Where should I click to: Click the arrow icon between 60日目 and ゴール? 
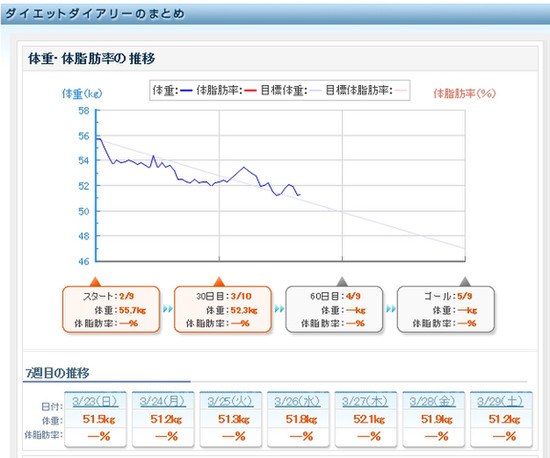click(391, 309)
